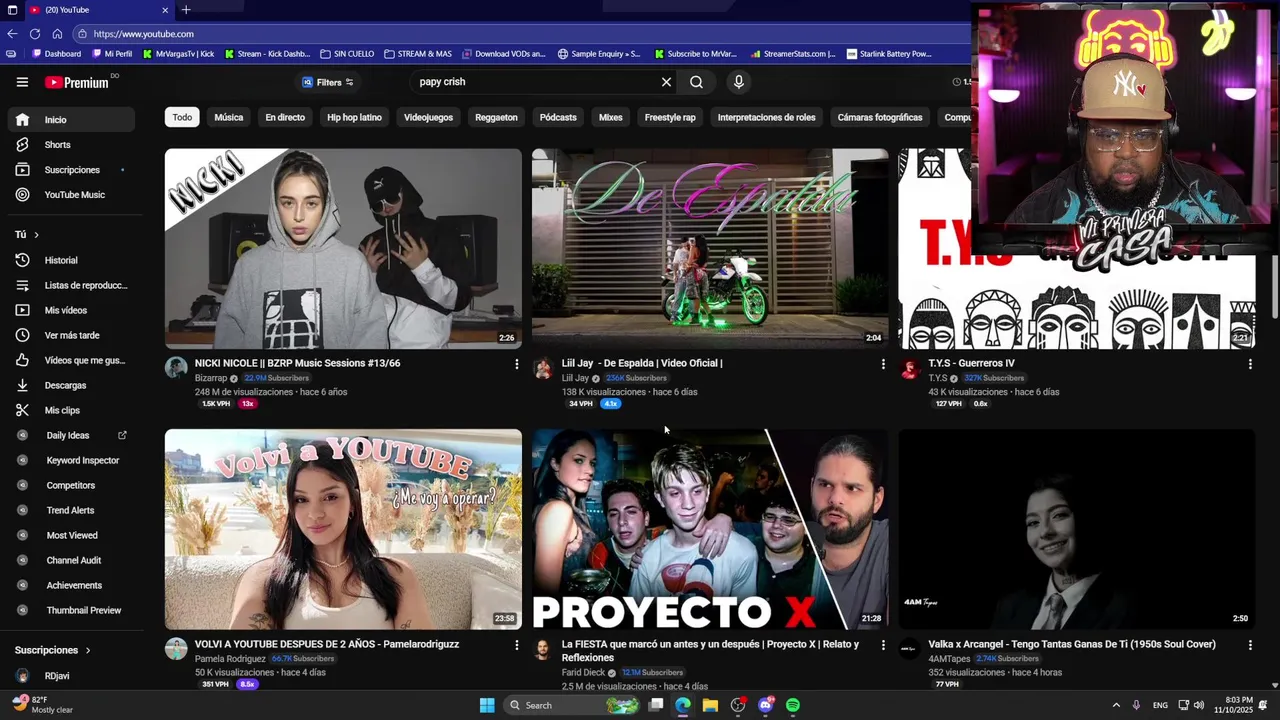
Task: Open the Bizarrap channel avatar
Action: (176, 368)
